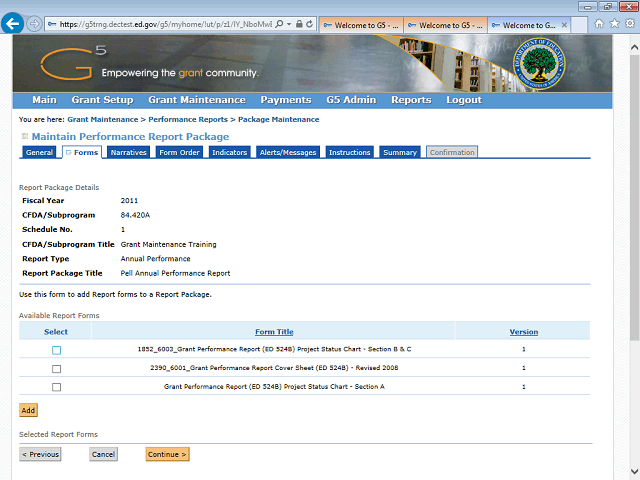Viewport: 640px width, 480px height.
Task: Click the G5 logo in banner
Action: [73, 63]
